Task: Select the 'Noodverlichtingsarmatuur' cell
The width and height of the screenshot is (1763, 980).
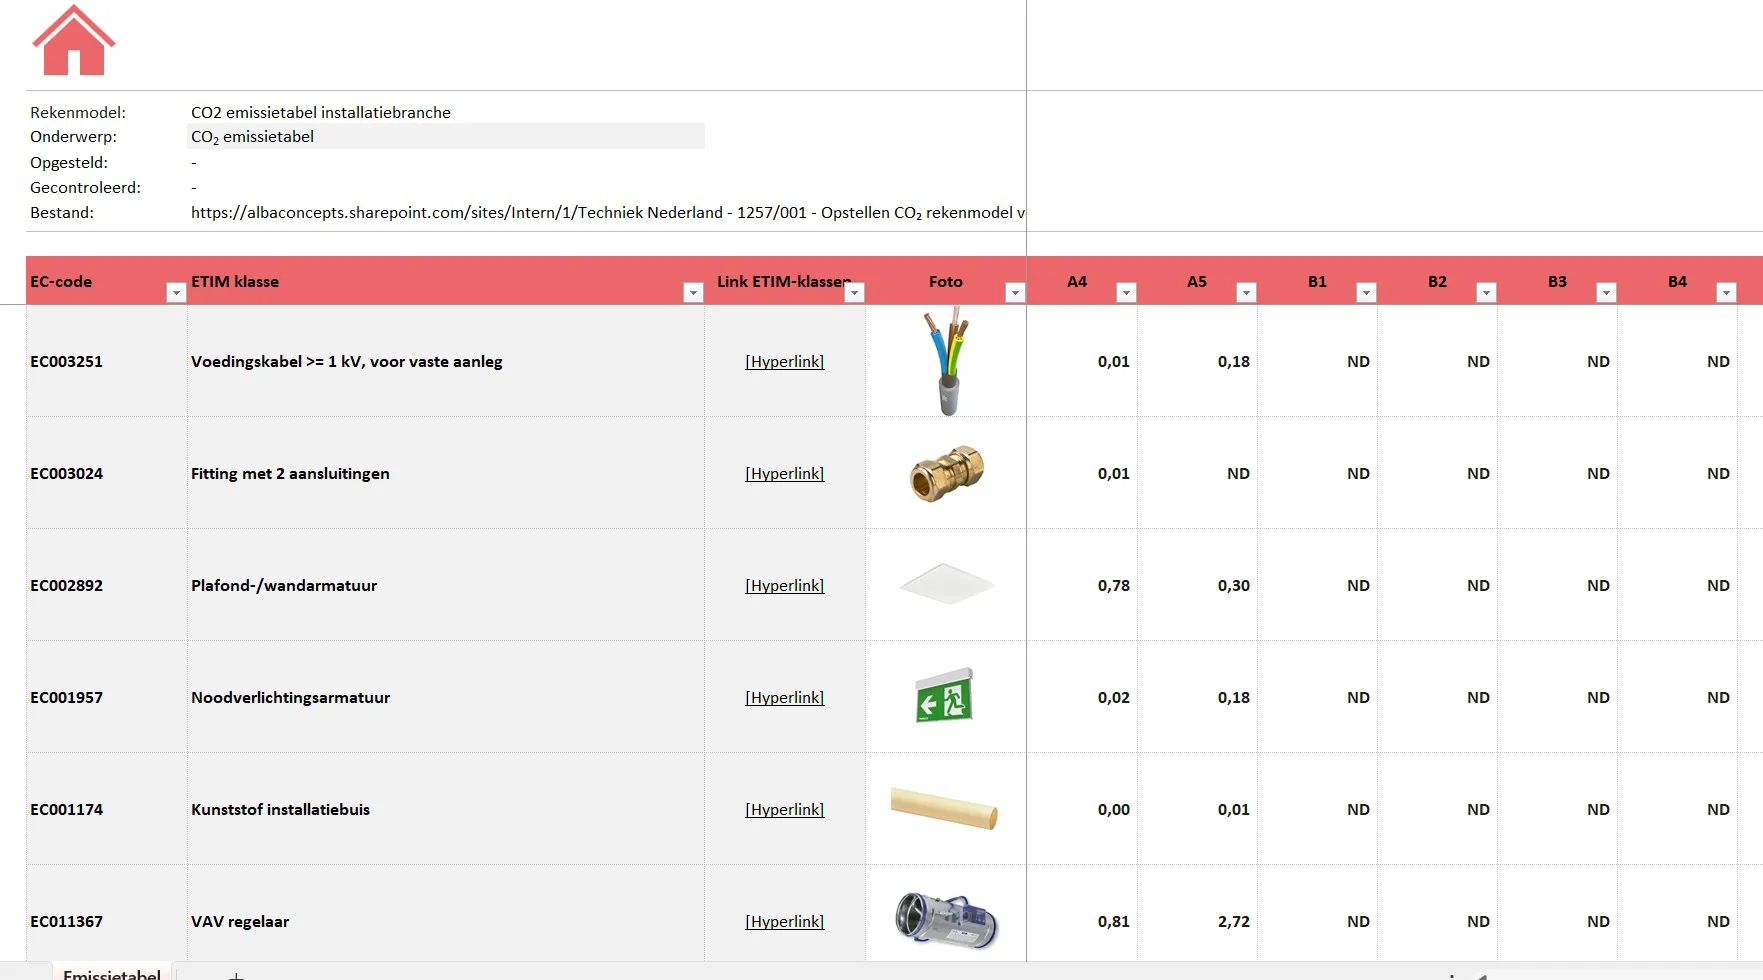Action: pyautogui.click(x=446, y=698)
